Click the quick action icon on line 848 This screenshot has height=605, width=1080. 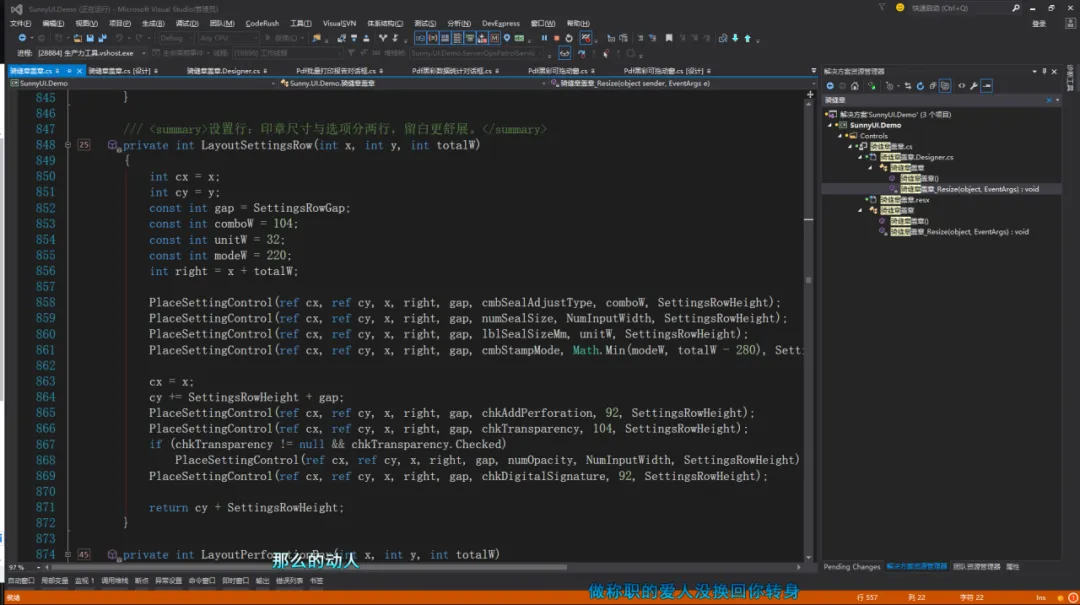112,145
